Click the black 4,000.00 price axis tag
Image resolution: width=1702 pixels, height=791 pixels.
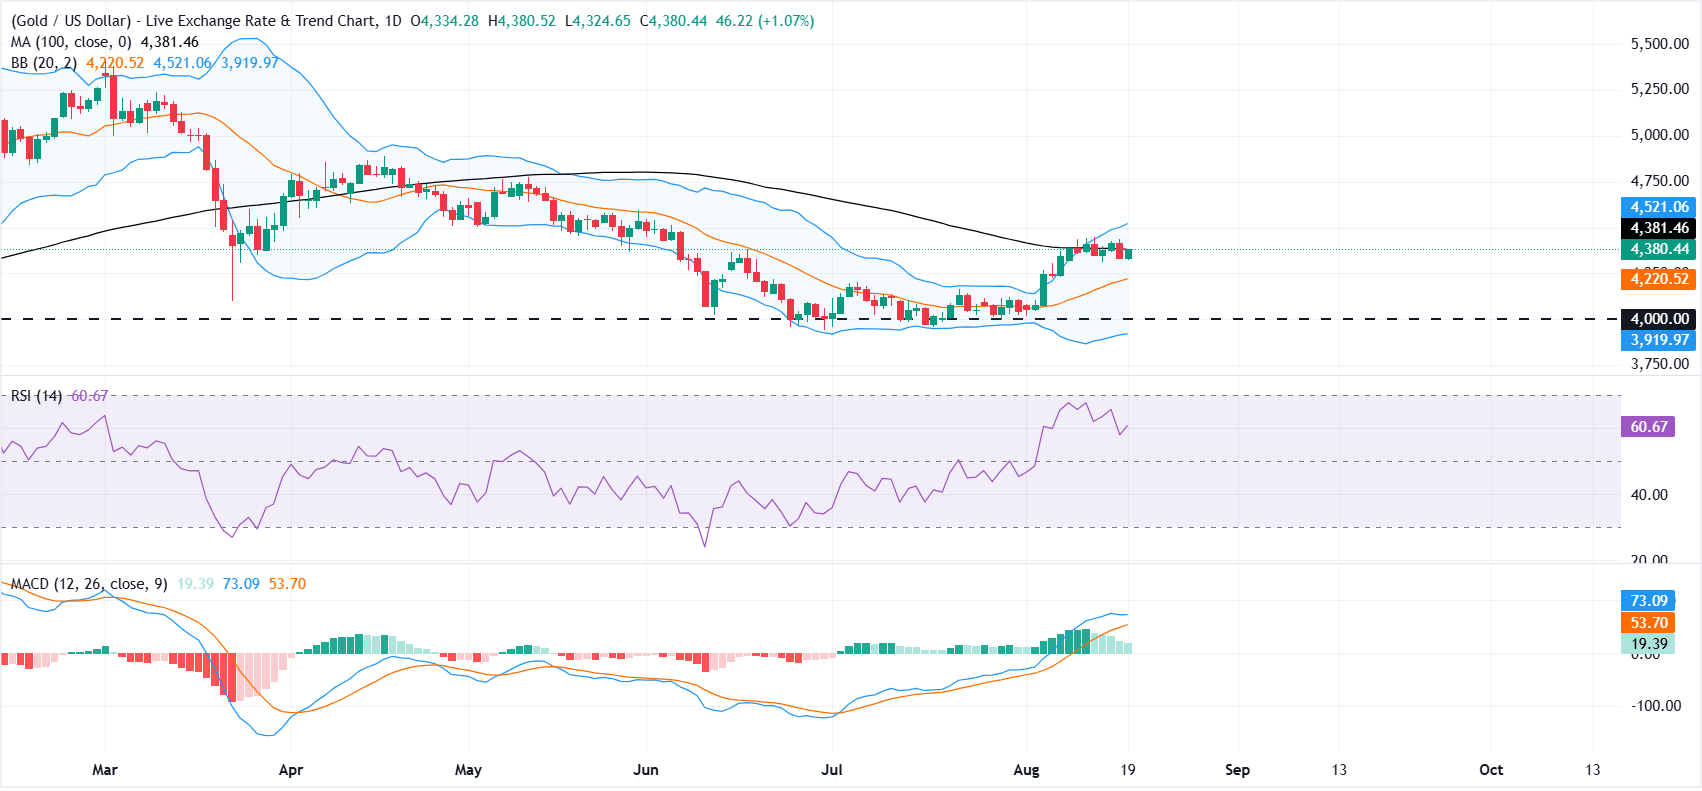point(1659,319)
